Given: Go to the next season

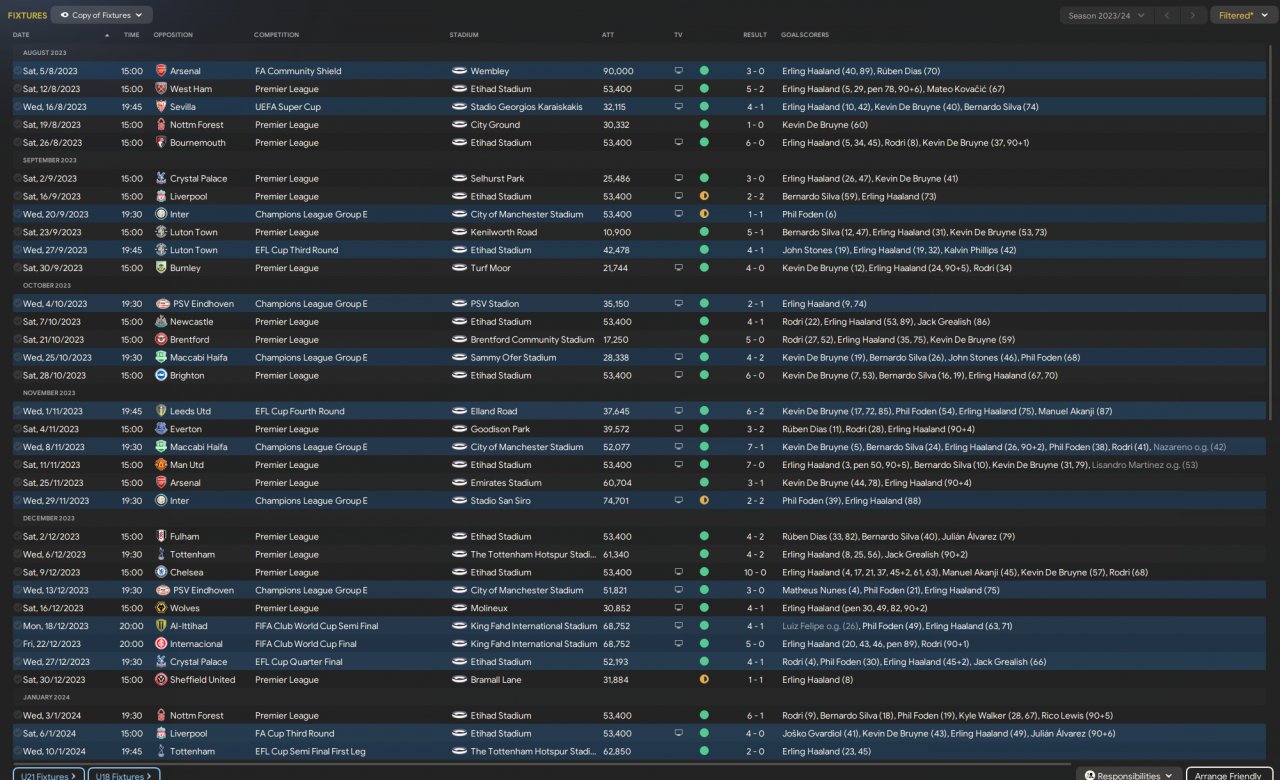Looking at the screenshot, I should [x=1193, y=15].
